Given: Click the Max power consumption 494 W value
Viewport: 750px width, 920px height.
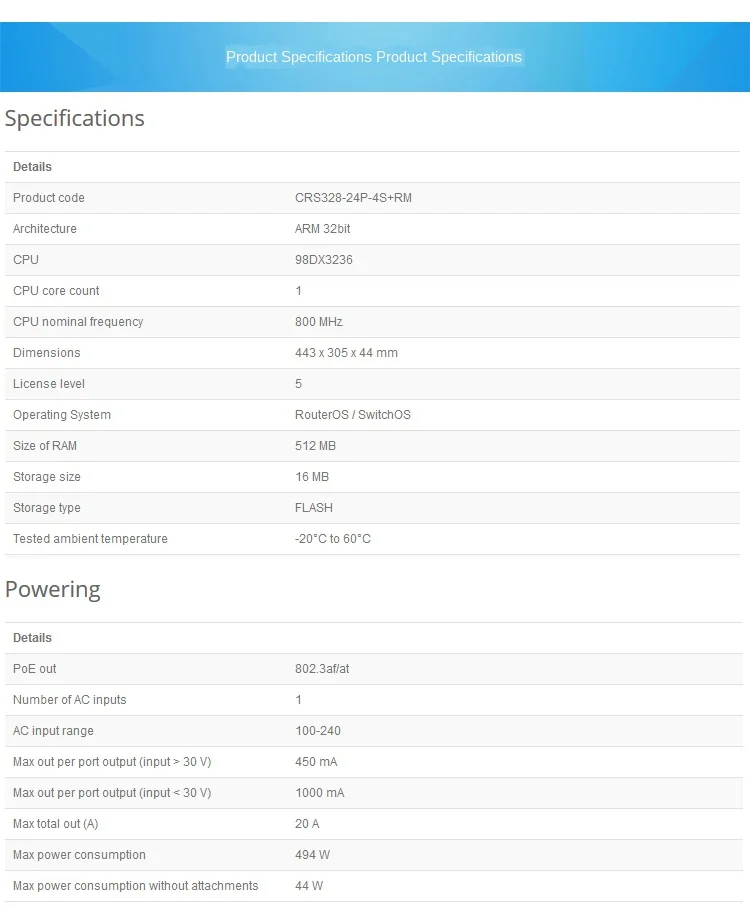Looking at the screenshot, I should point(312,855).
